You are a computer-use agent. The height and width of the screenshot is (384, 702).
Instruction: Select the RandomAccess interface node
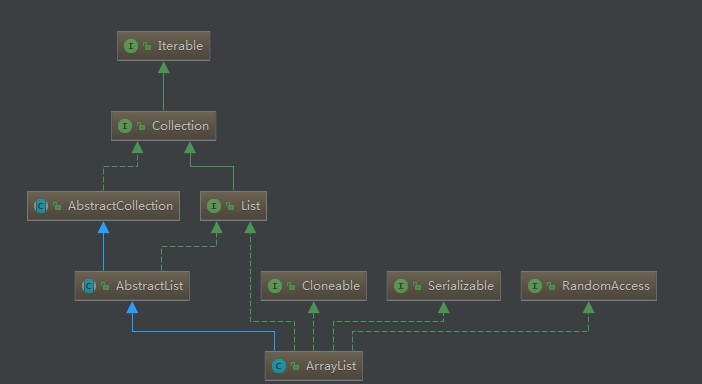(589, 286)
